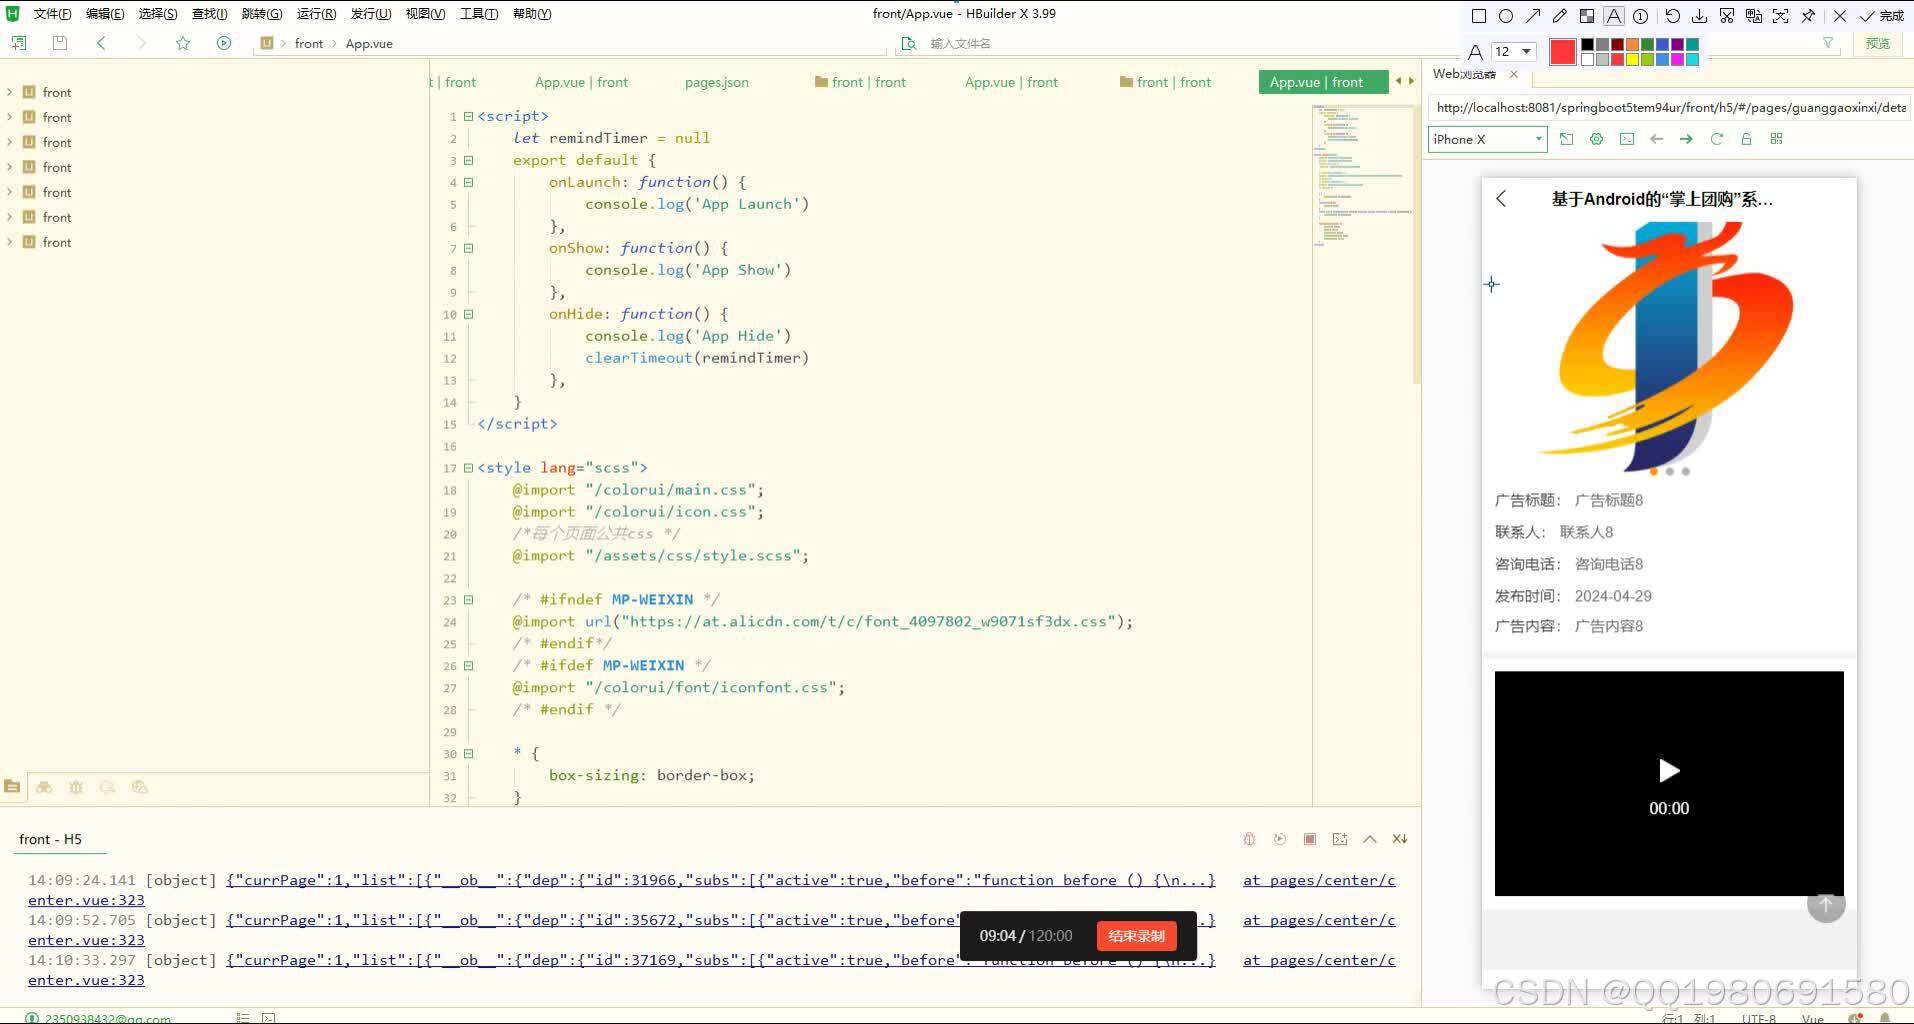Screen dimensions: 1914x1024
Task: Open the 帮助(Y) menu
Action: pyautogui.click(x=532, y=14)
